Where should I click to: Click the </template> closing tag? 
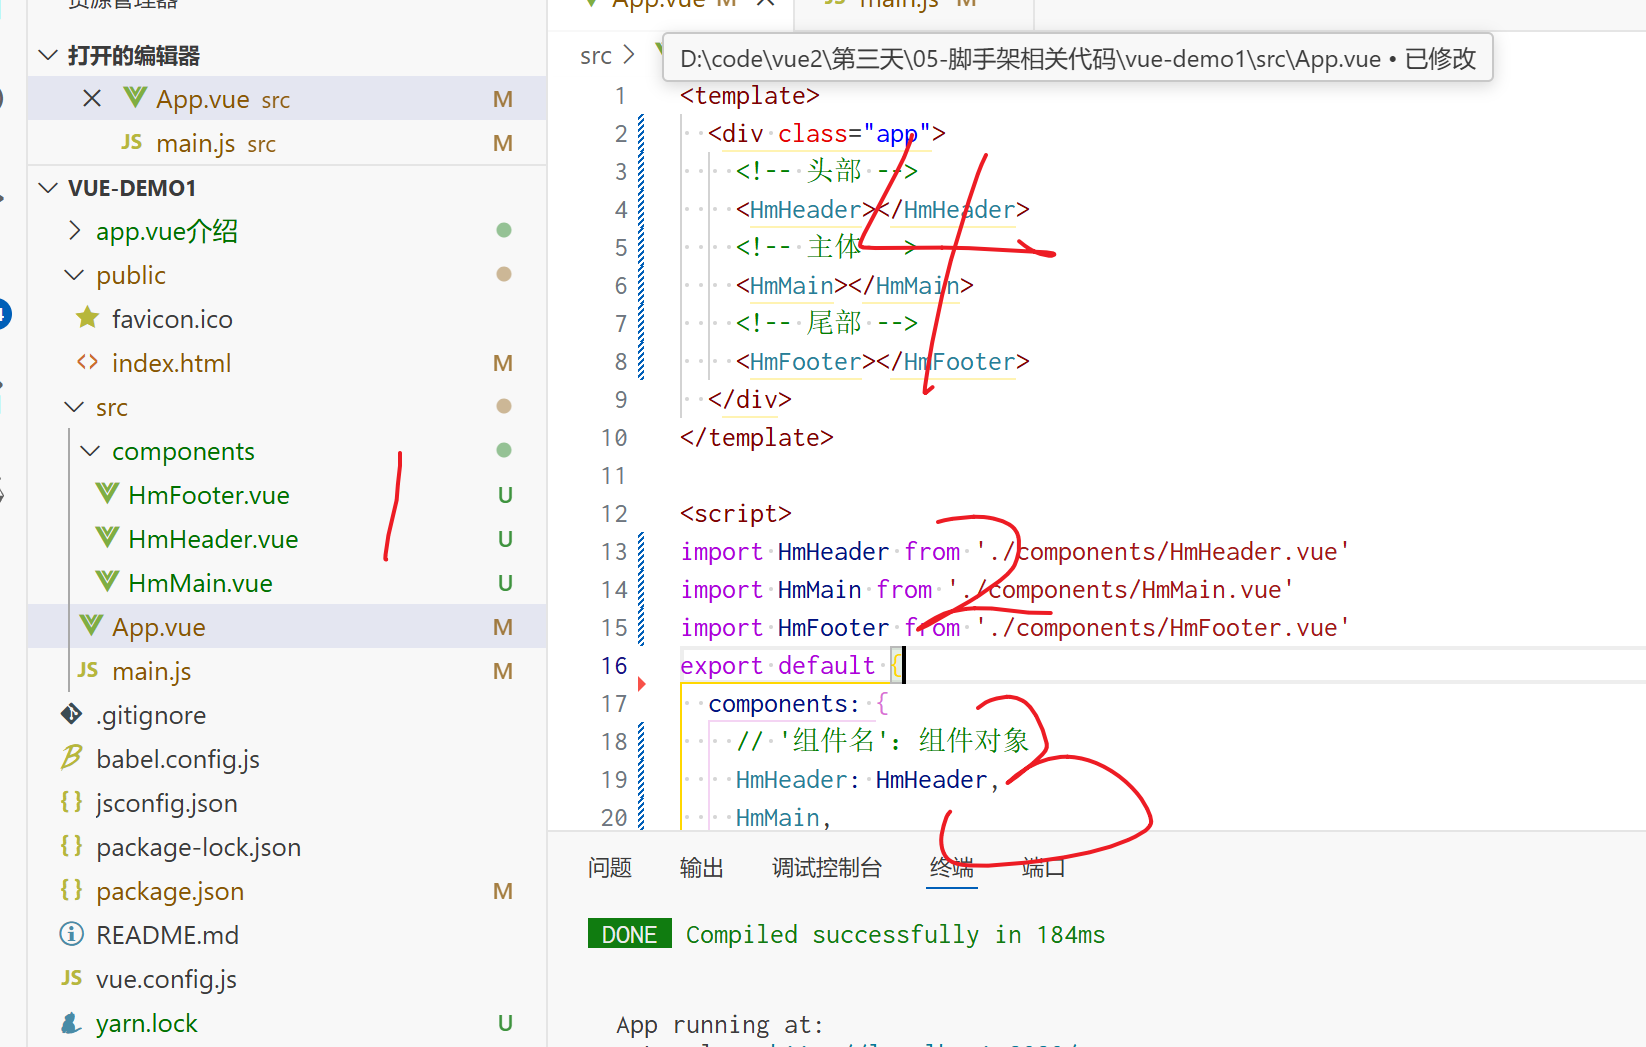coord(757,438)
